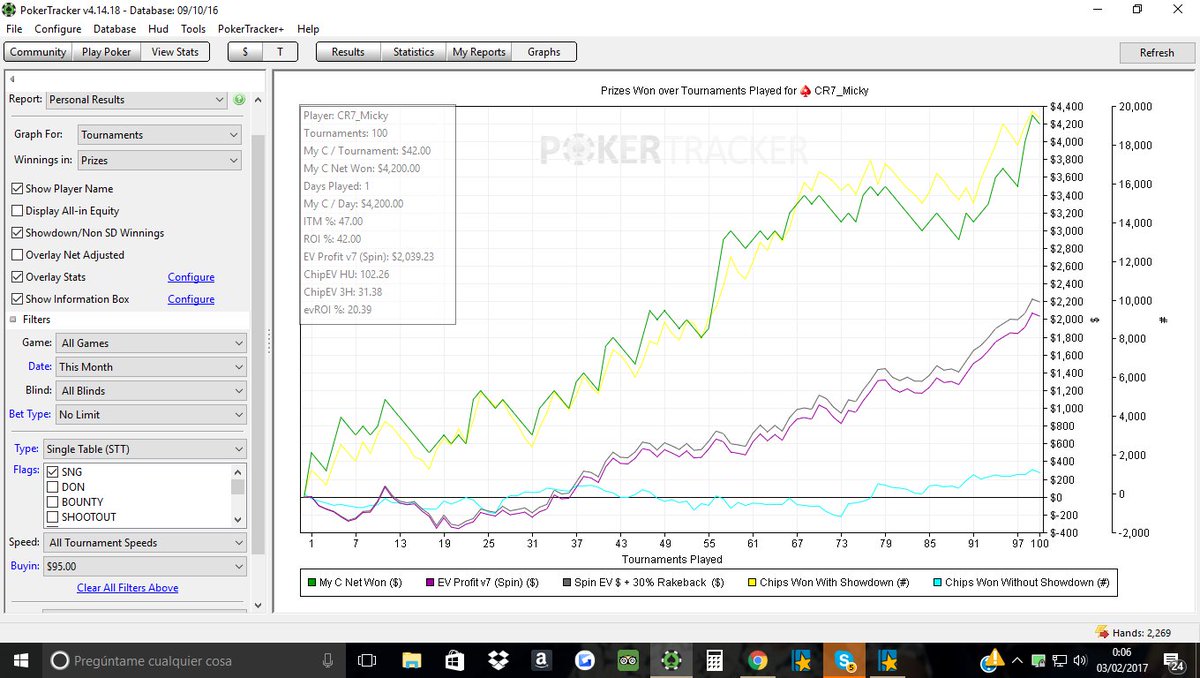Open the Skype taskbar icon
Viewport: 1200px width, 678px height.
844,660
